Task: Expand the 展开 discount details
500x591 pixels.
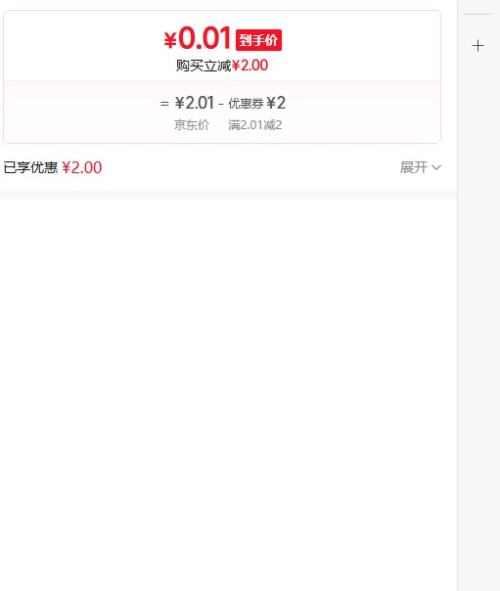Action: tap(420, 167)
